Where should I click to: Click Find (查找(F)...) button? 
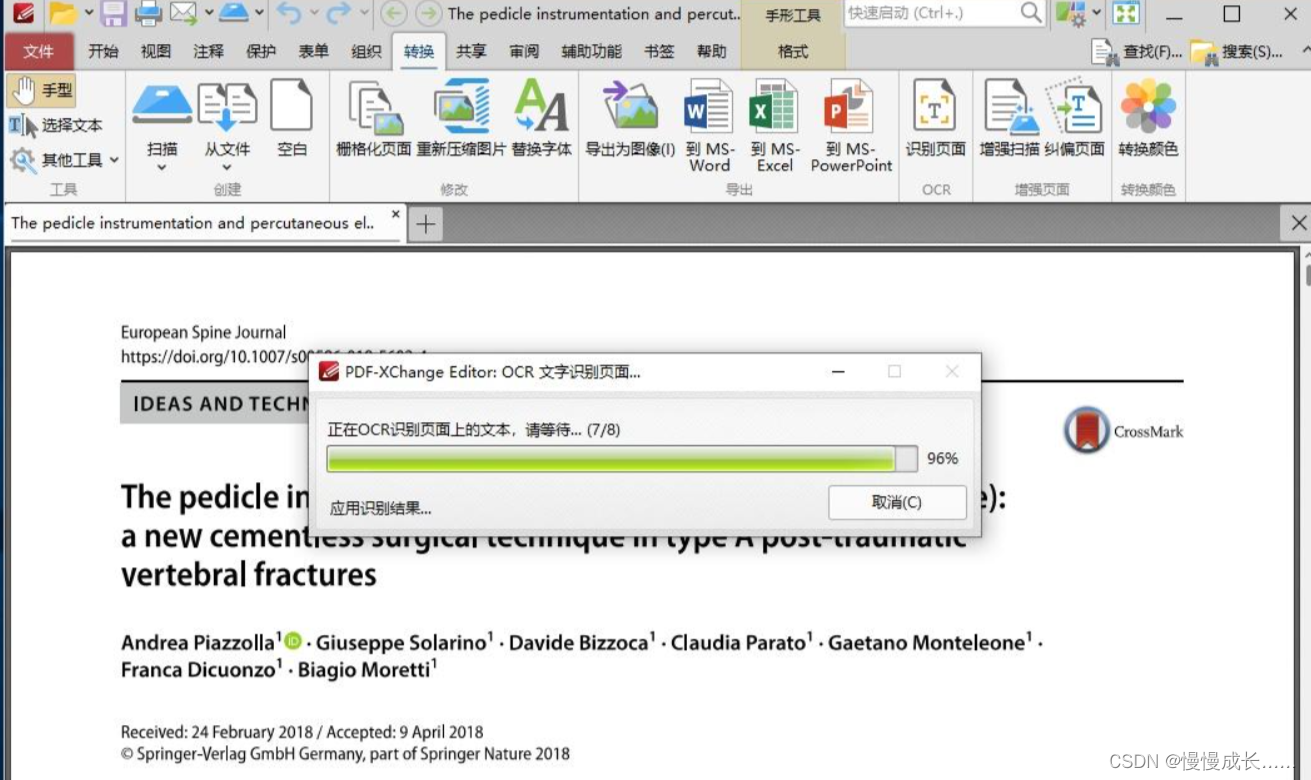click(x=1137, y=51)
